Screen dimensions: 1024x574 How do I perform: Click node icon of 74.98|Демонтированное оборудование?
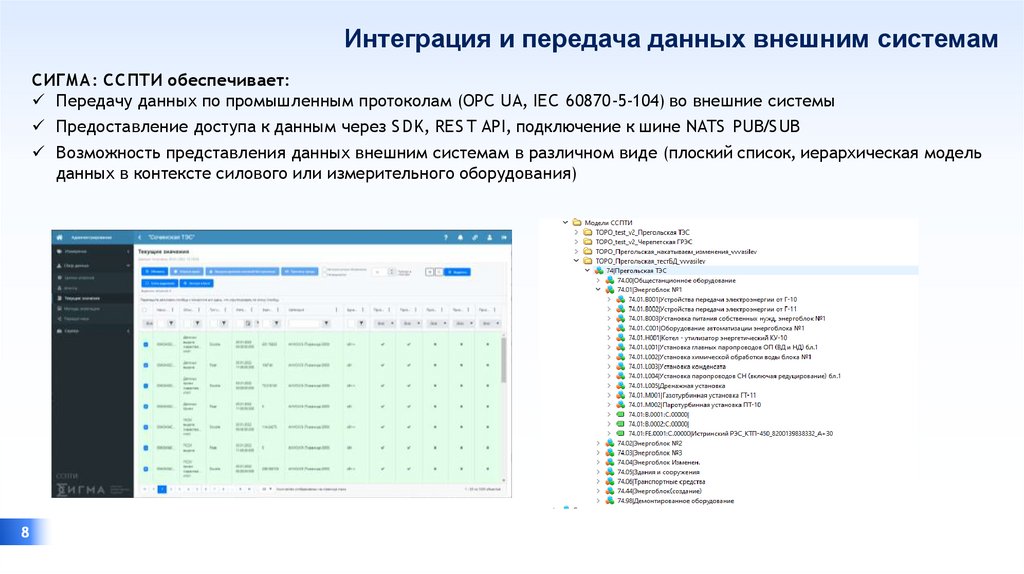[x=610, y=501]
